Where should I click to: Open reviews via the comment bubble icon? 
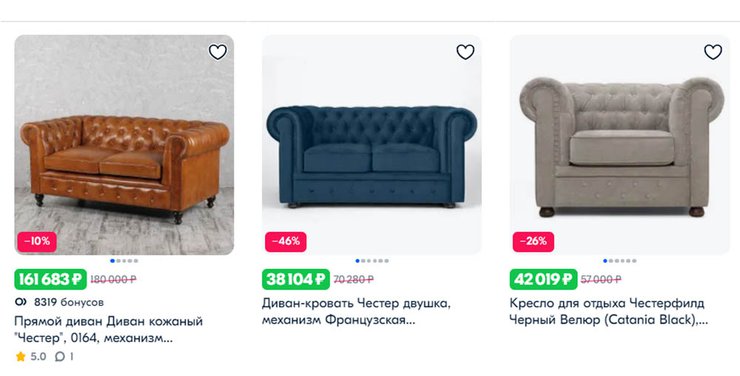tap(60, 357)
